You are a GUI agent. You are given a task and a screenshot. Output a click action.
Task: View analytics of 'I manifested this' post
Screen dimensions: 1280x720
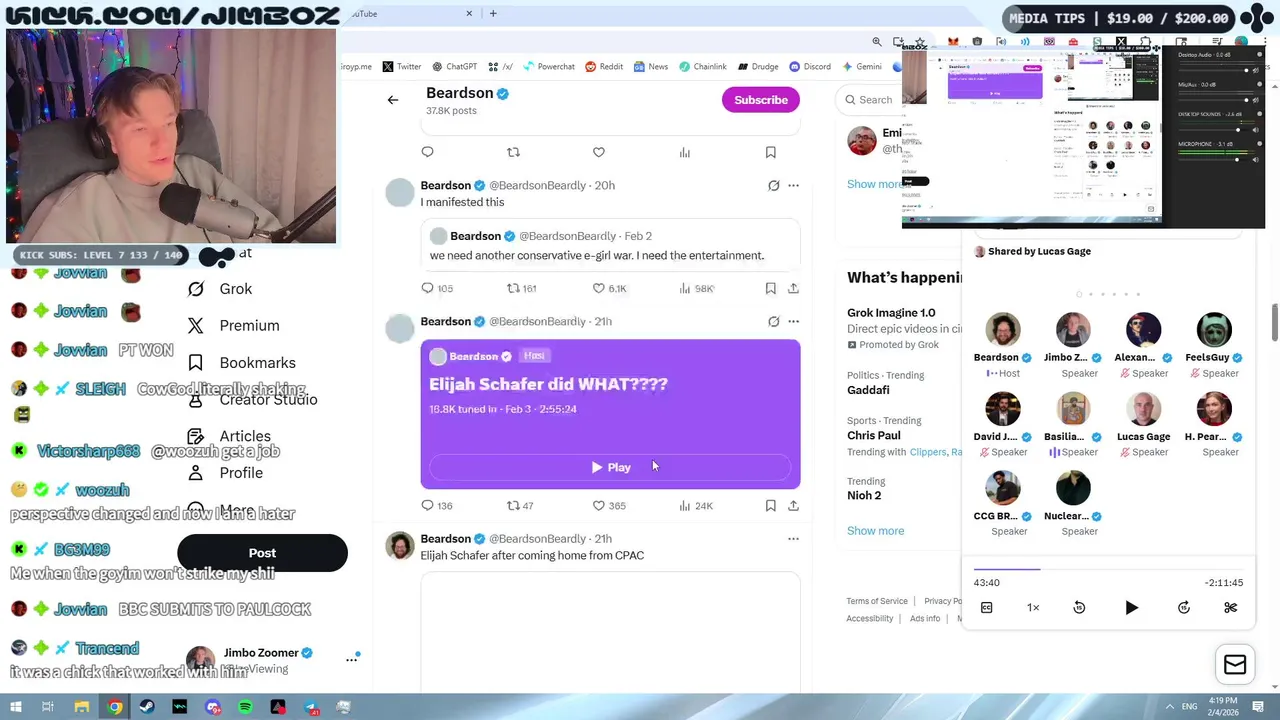695,288
